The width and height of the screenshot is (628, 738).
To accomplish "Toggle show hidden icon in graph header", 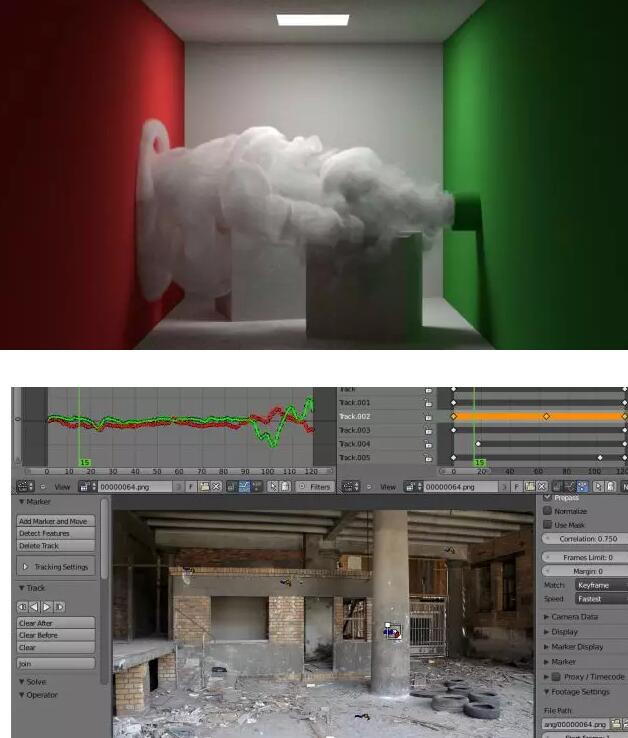I will [285, 487].
